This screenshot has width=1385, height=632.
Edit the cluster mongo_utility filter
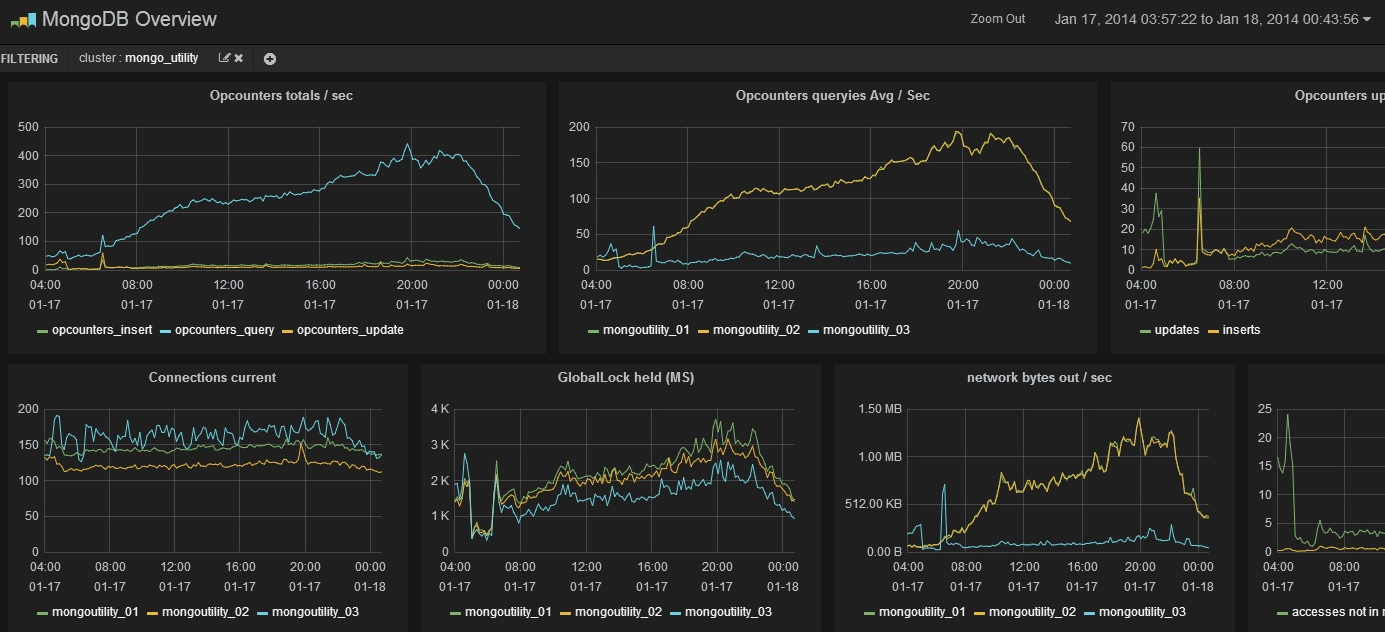point(224,58)
